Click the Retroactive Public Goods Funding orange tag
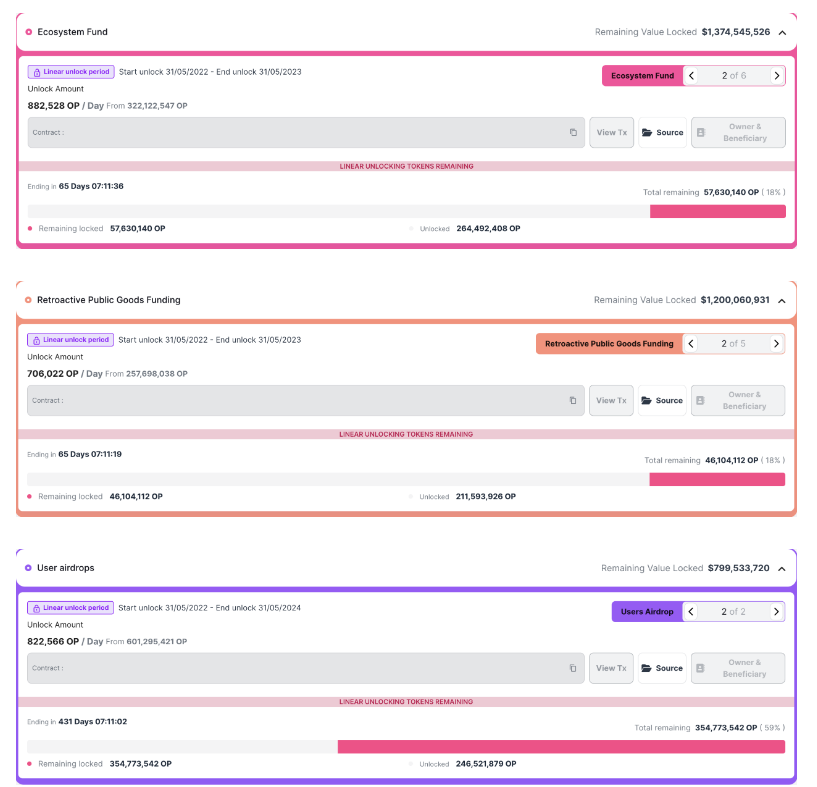Screen dimensions: 817x787 609,343
